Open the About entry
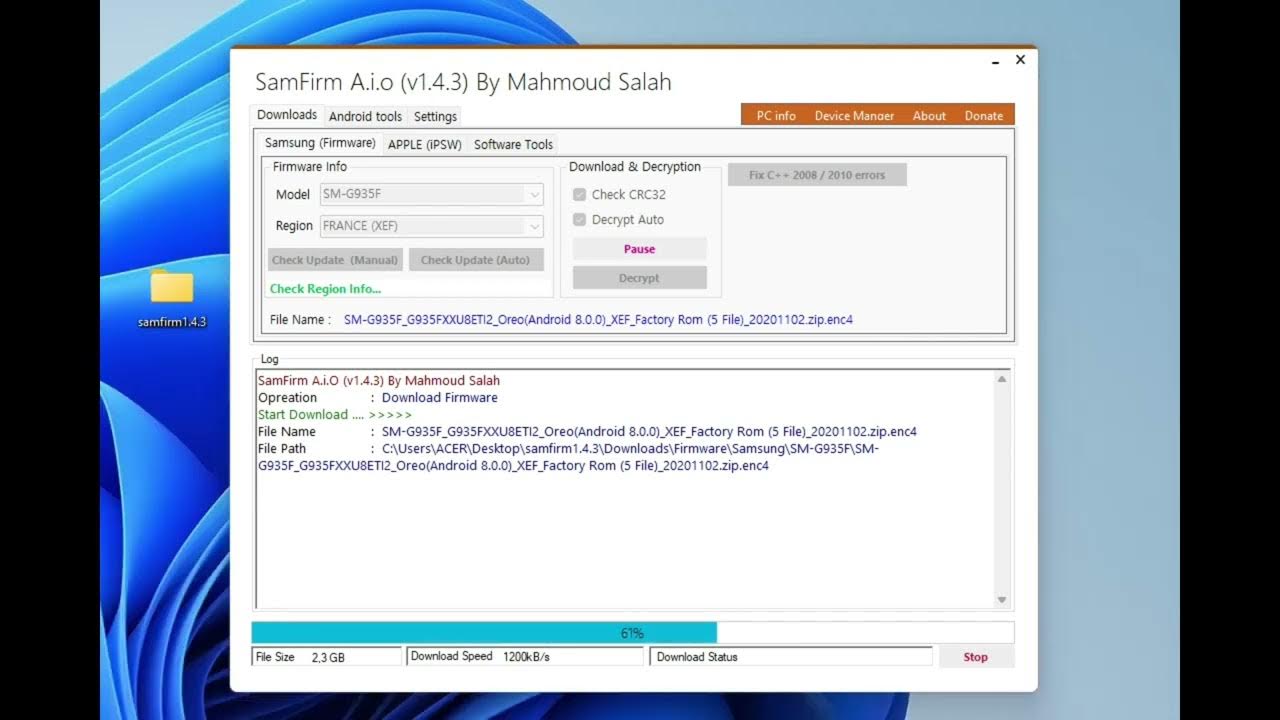 coord(929,115)
